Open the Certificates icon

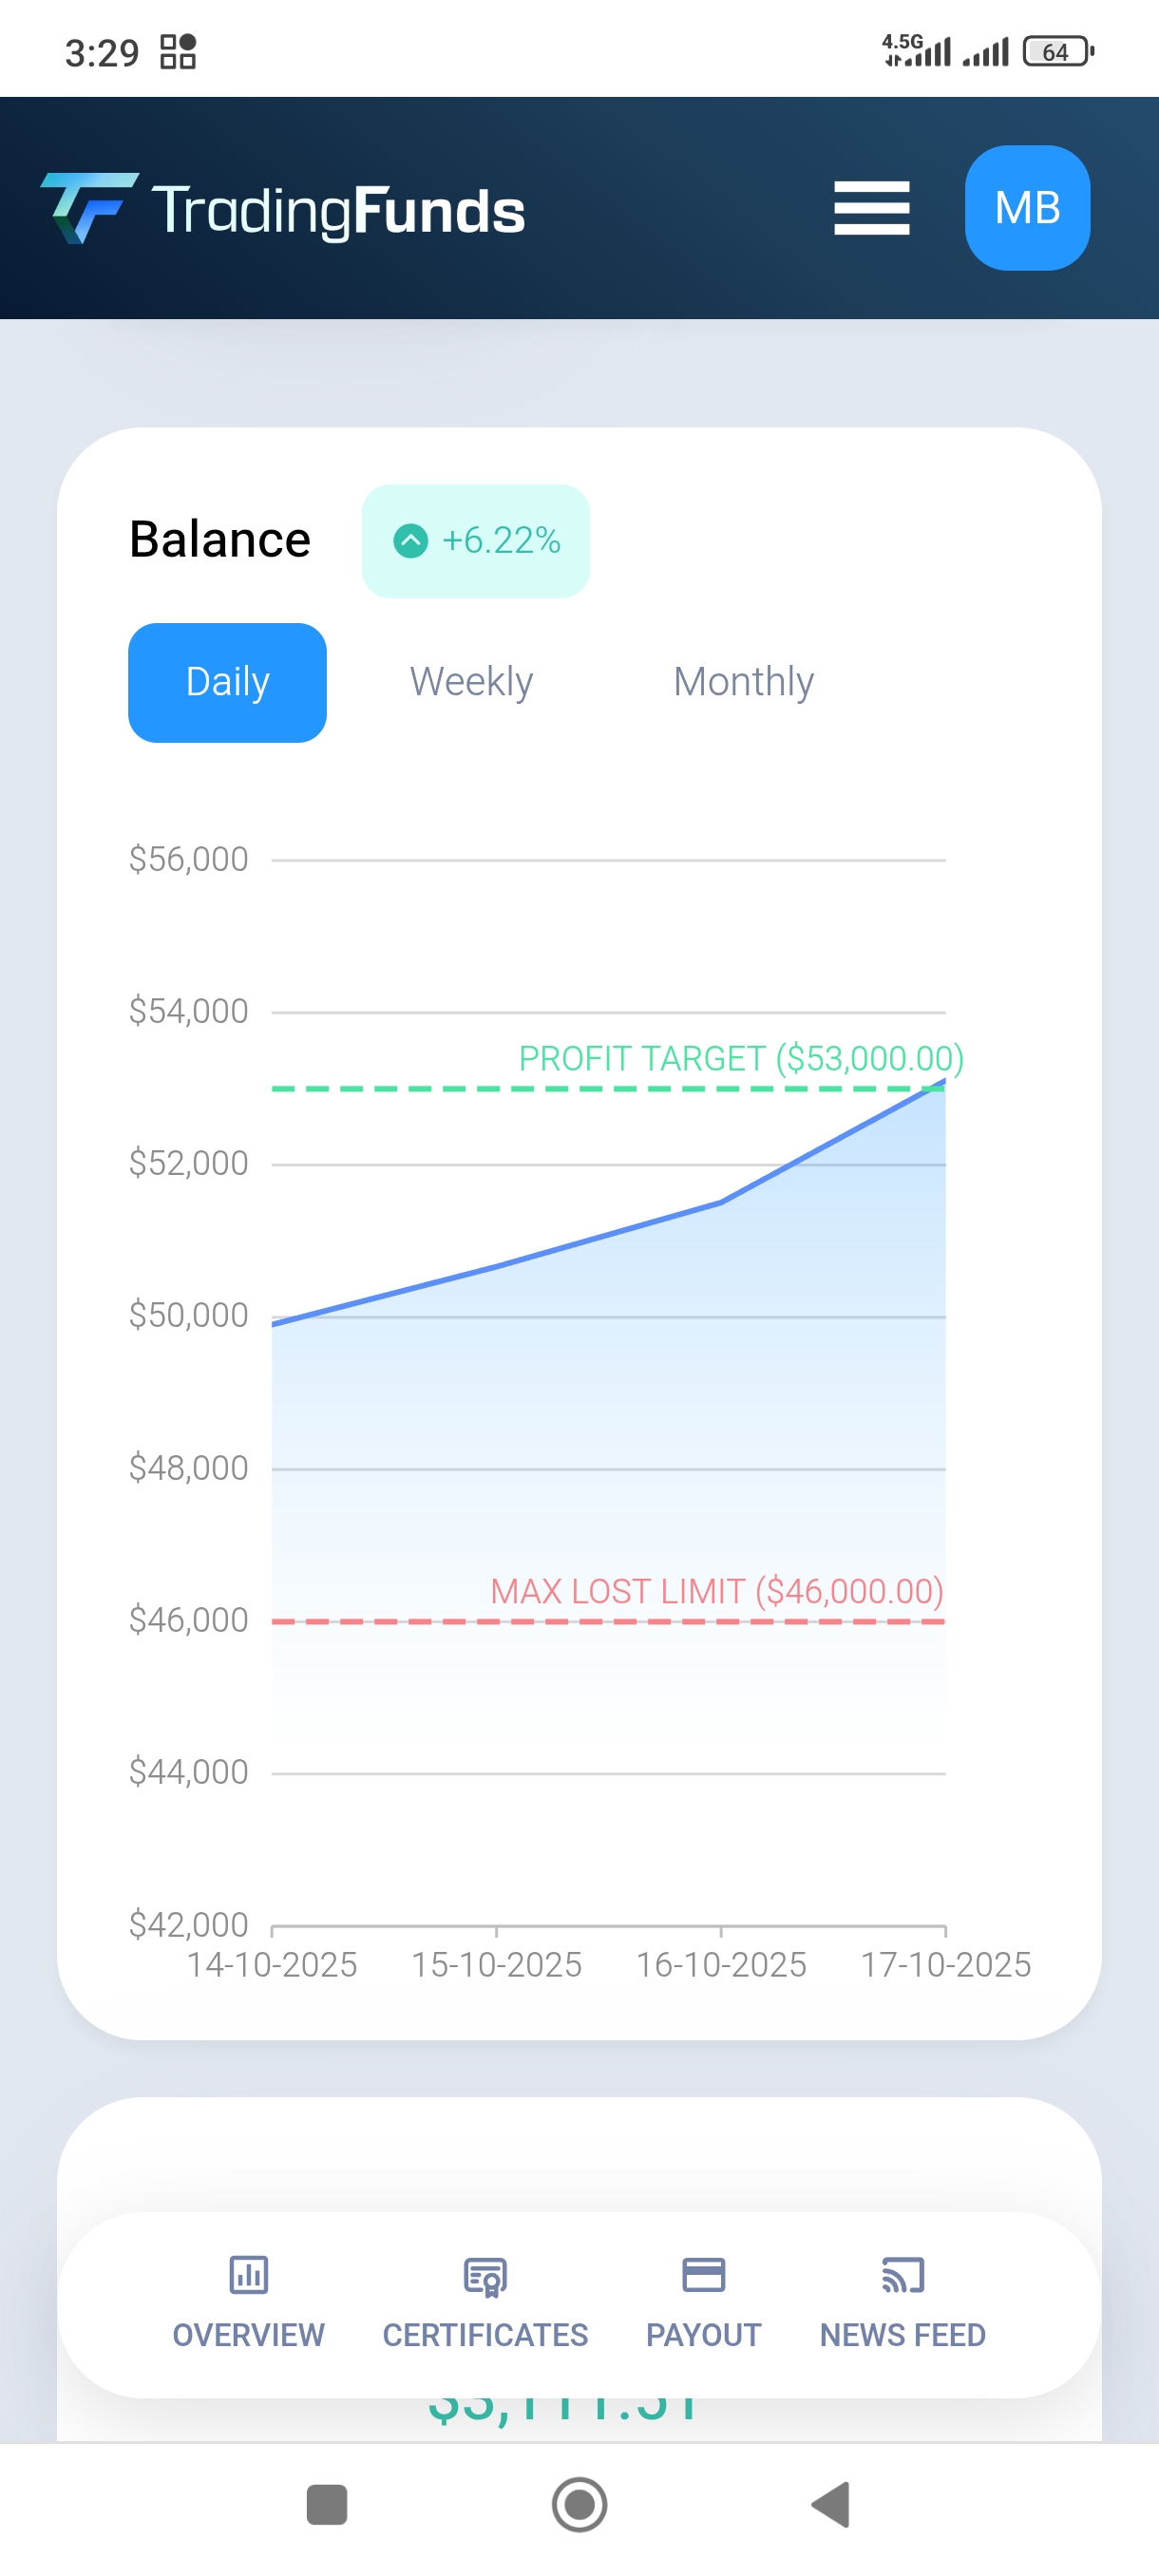pos(485,2277)
